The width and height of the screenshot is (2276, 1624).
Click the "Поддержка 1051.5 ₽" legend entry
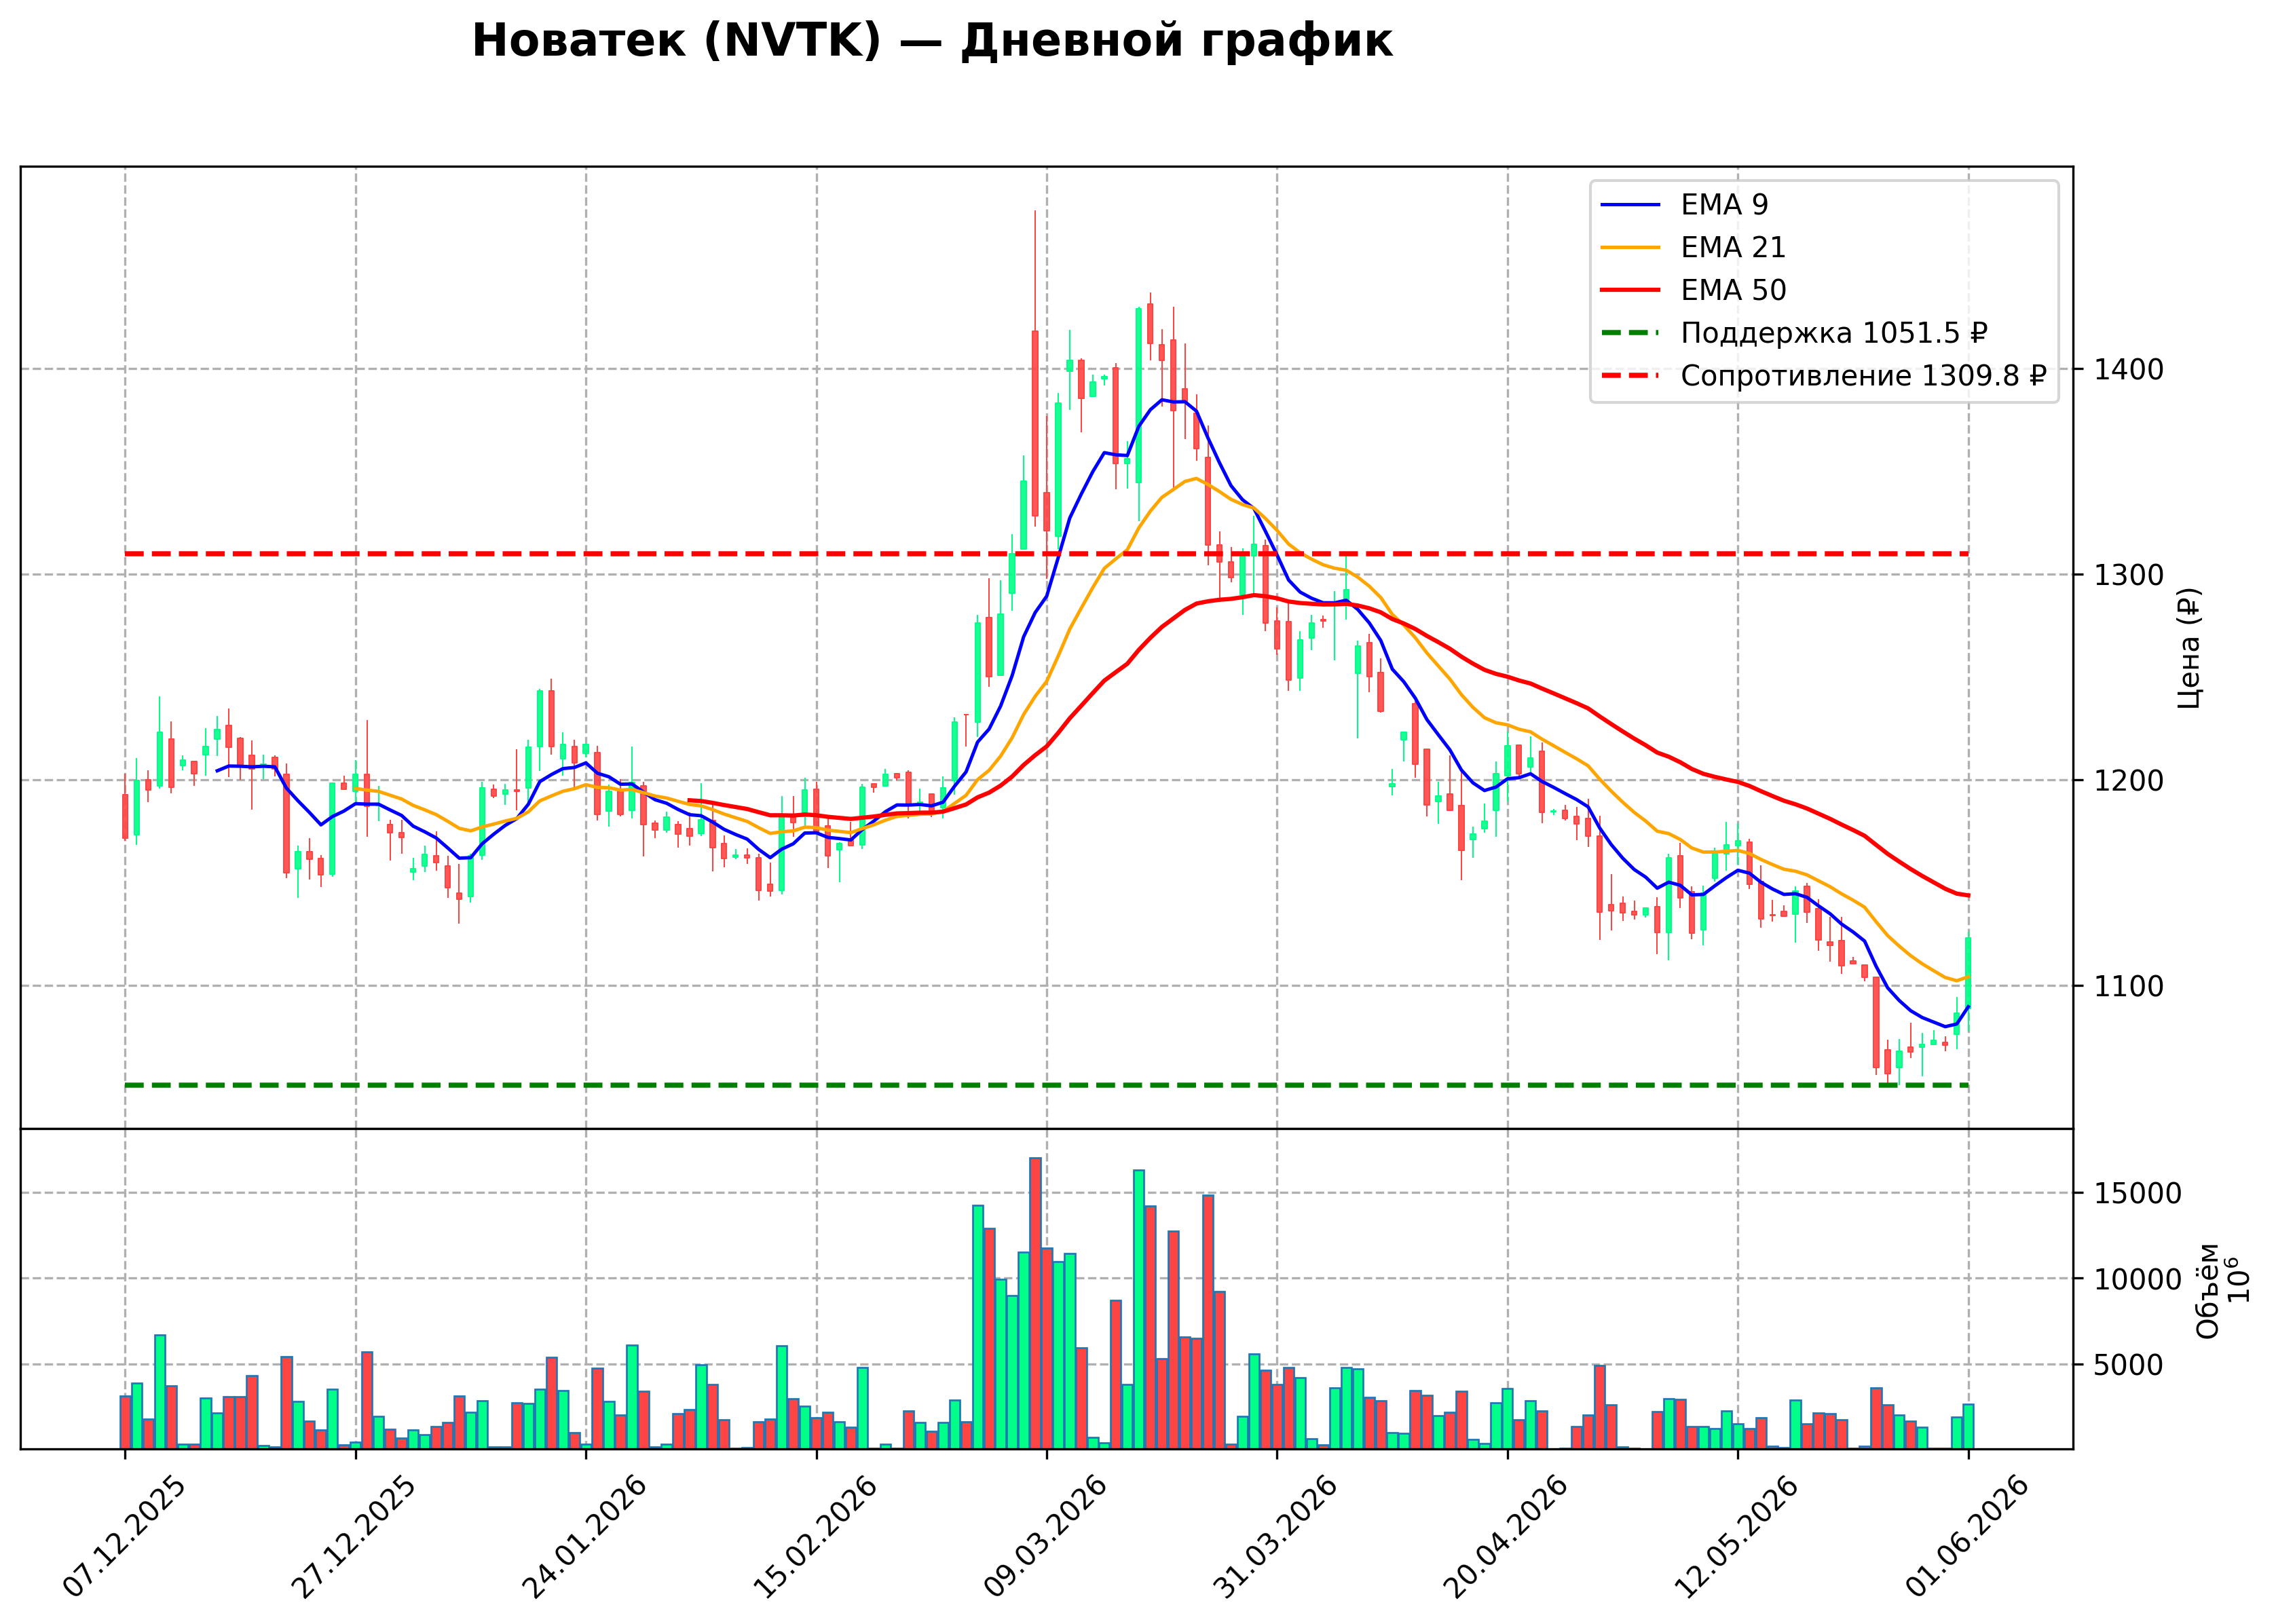[x=1834, y=333]
